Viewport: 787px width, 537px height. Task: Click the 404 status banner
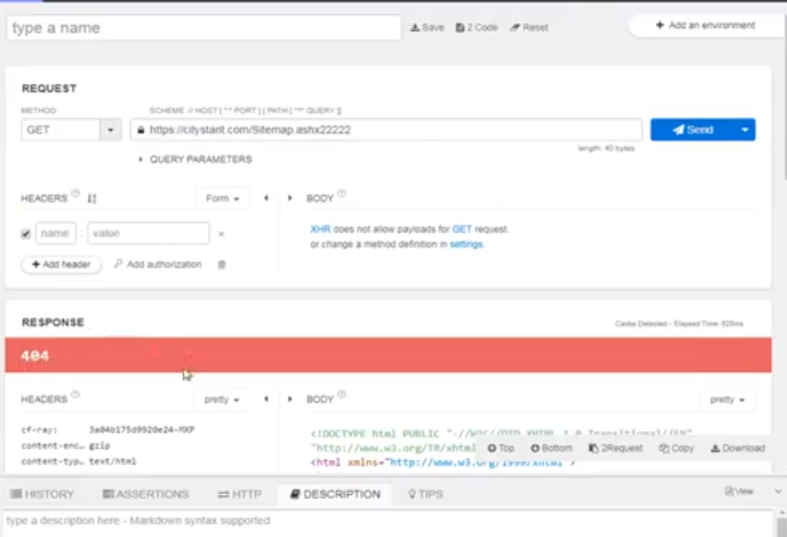(388, 355)
